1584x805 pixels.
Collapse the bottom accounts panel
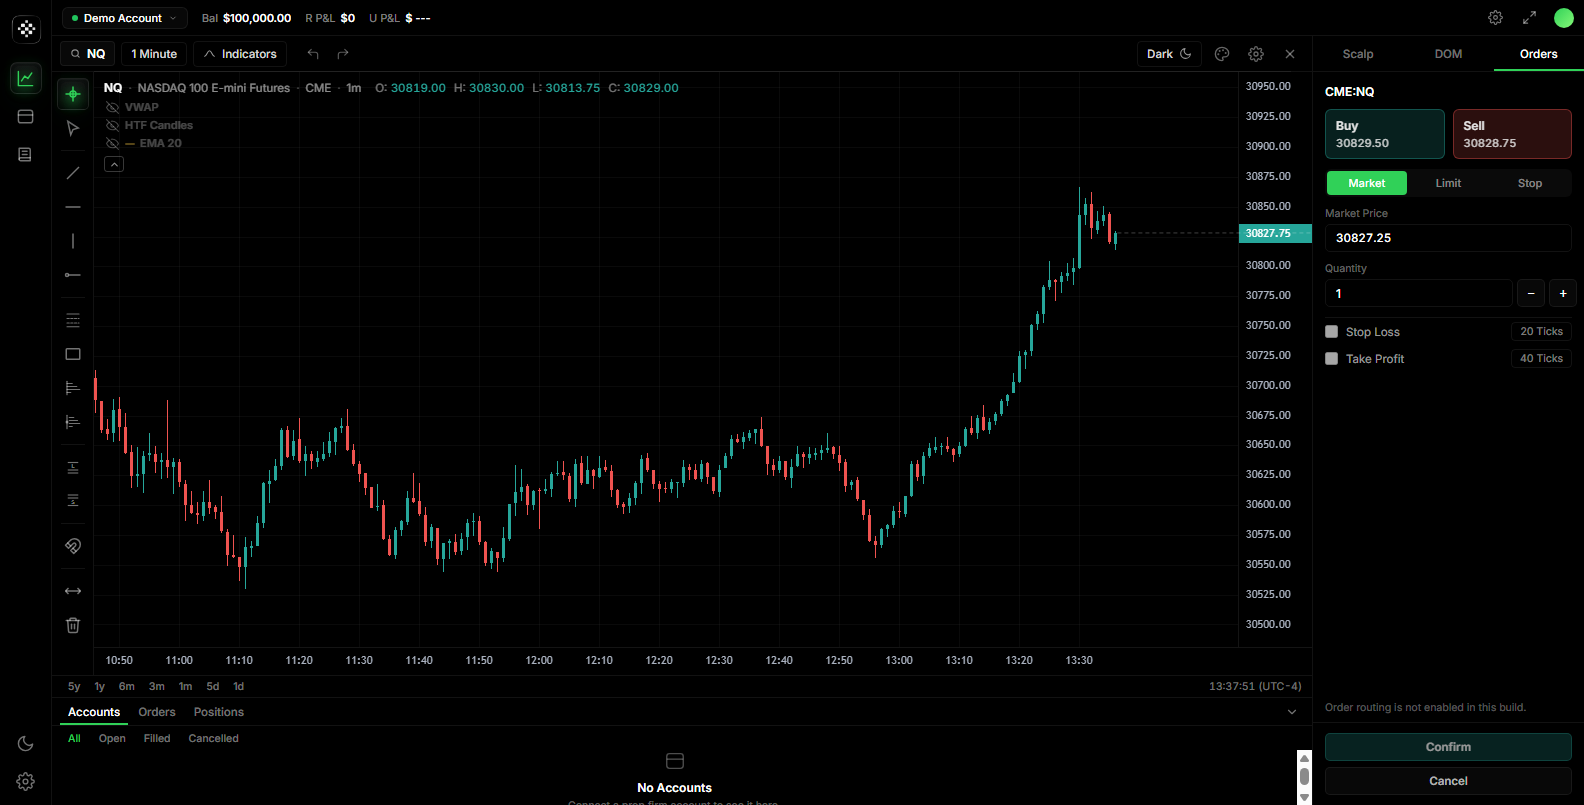pos(1292,712)
